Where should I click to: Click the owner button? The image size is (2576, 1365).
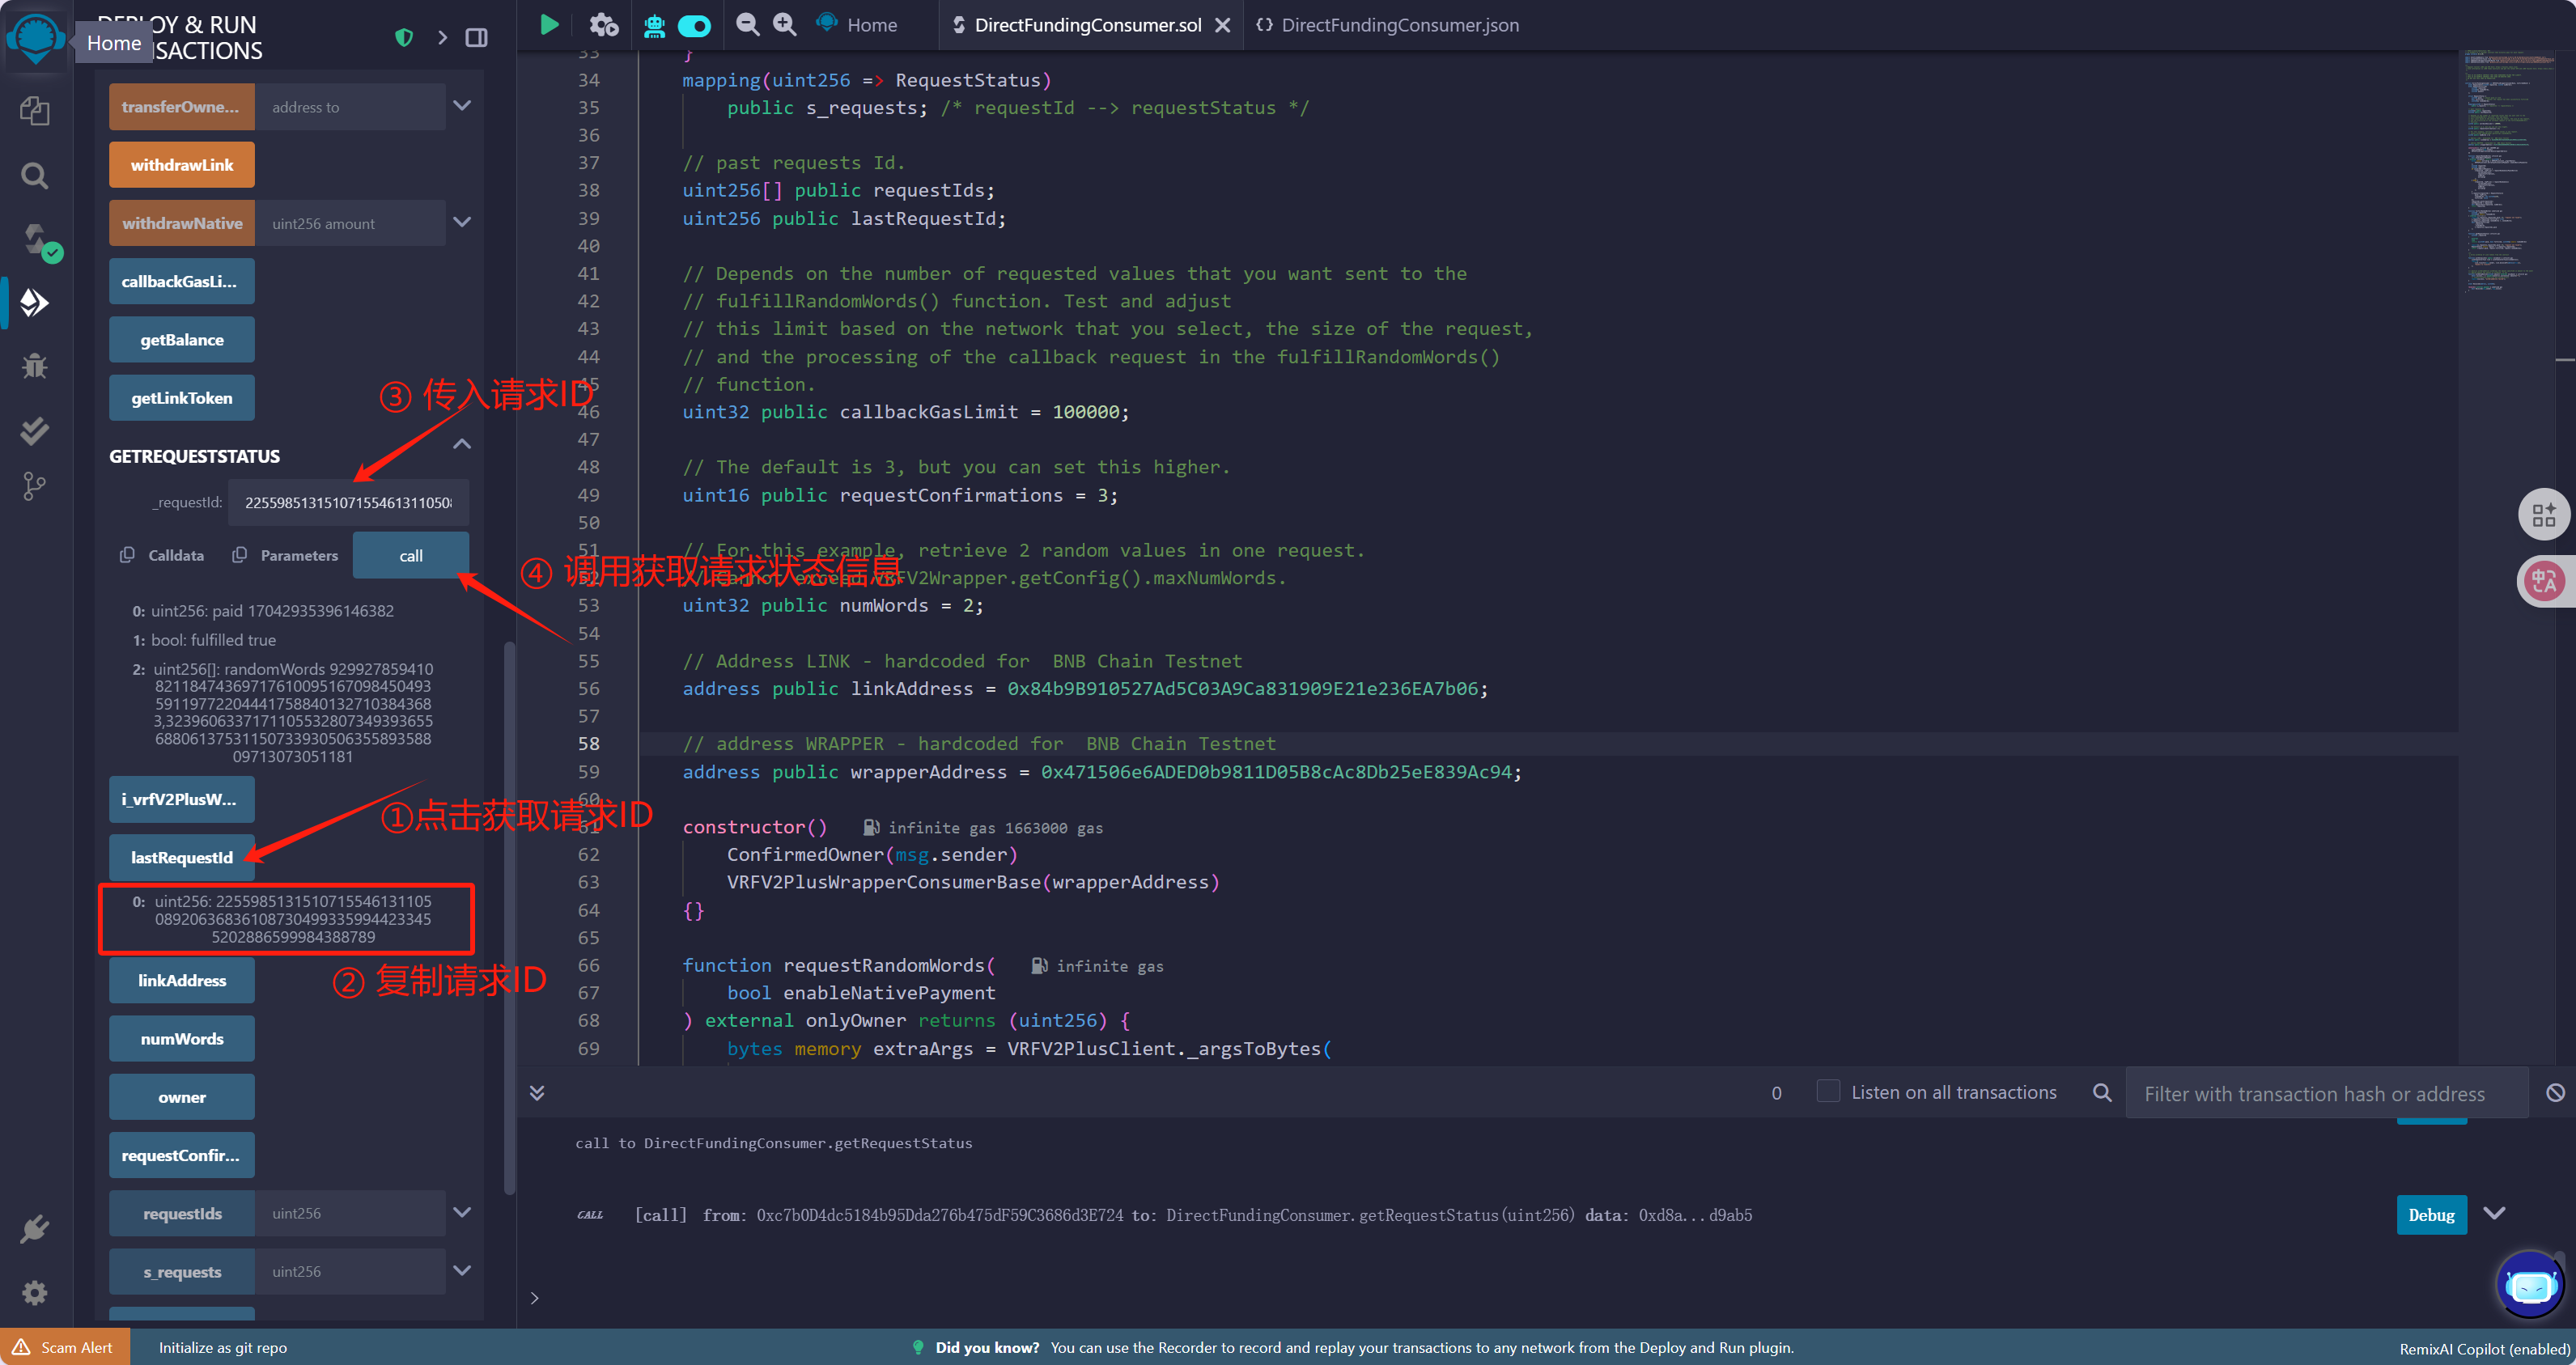182,1097
